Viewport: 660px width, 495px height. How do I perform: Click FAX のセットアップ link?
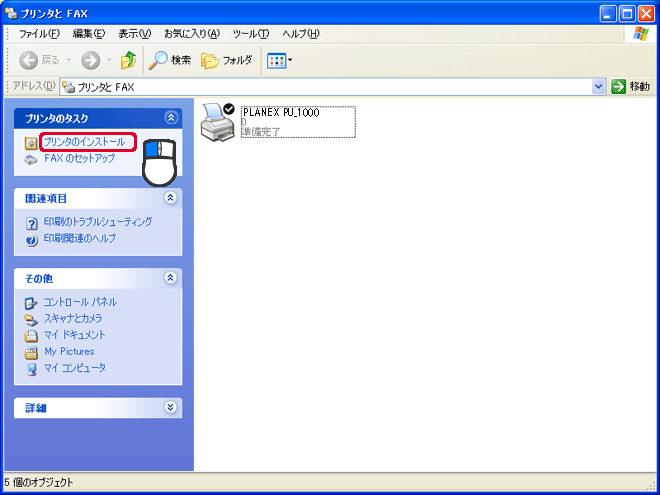coord(80,159)
